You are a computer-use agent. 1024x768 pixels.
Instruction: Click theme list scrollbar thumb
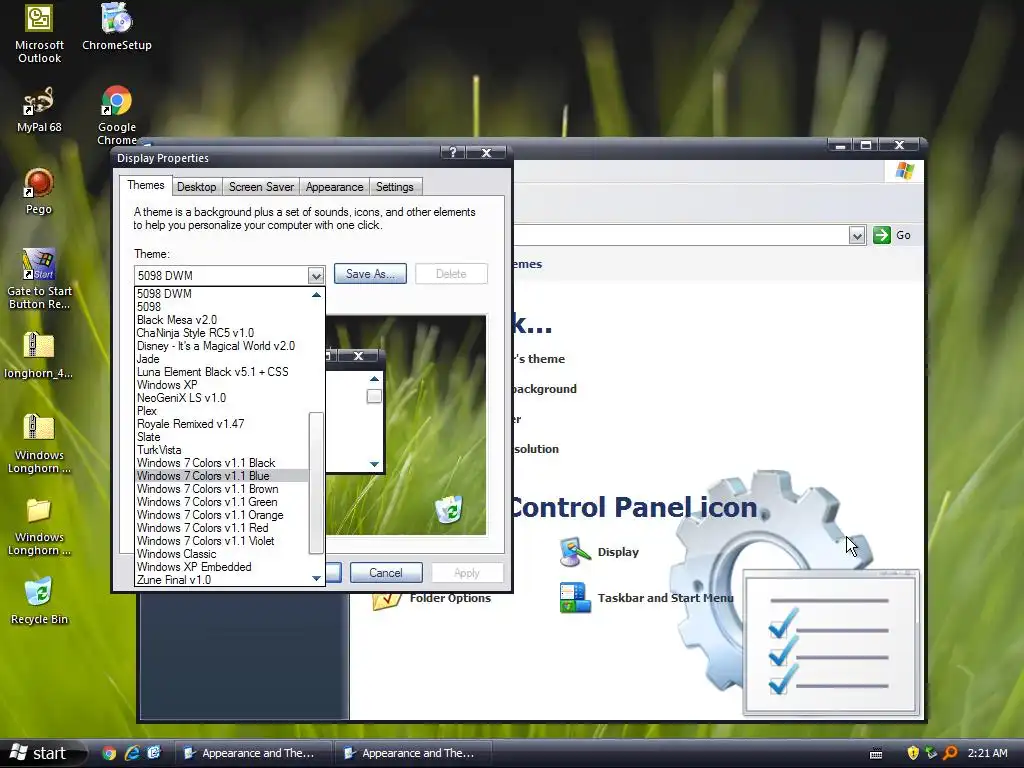tap(316, 483)
